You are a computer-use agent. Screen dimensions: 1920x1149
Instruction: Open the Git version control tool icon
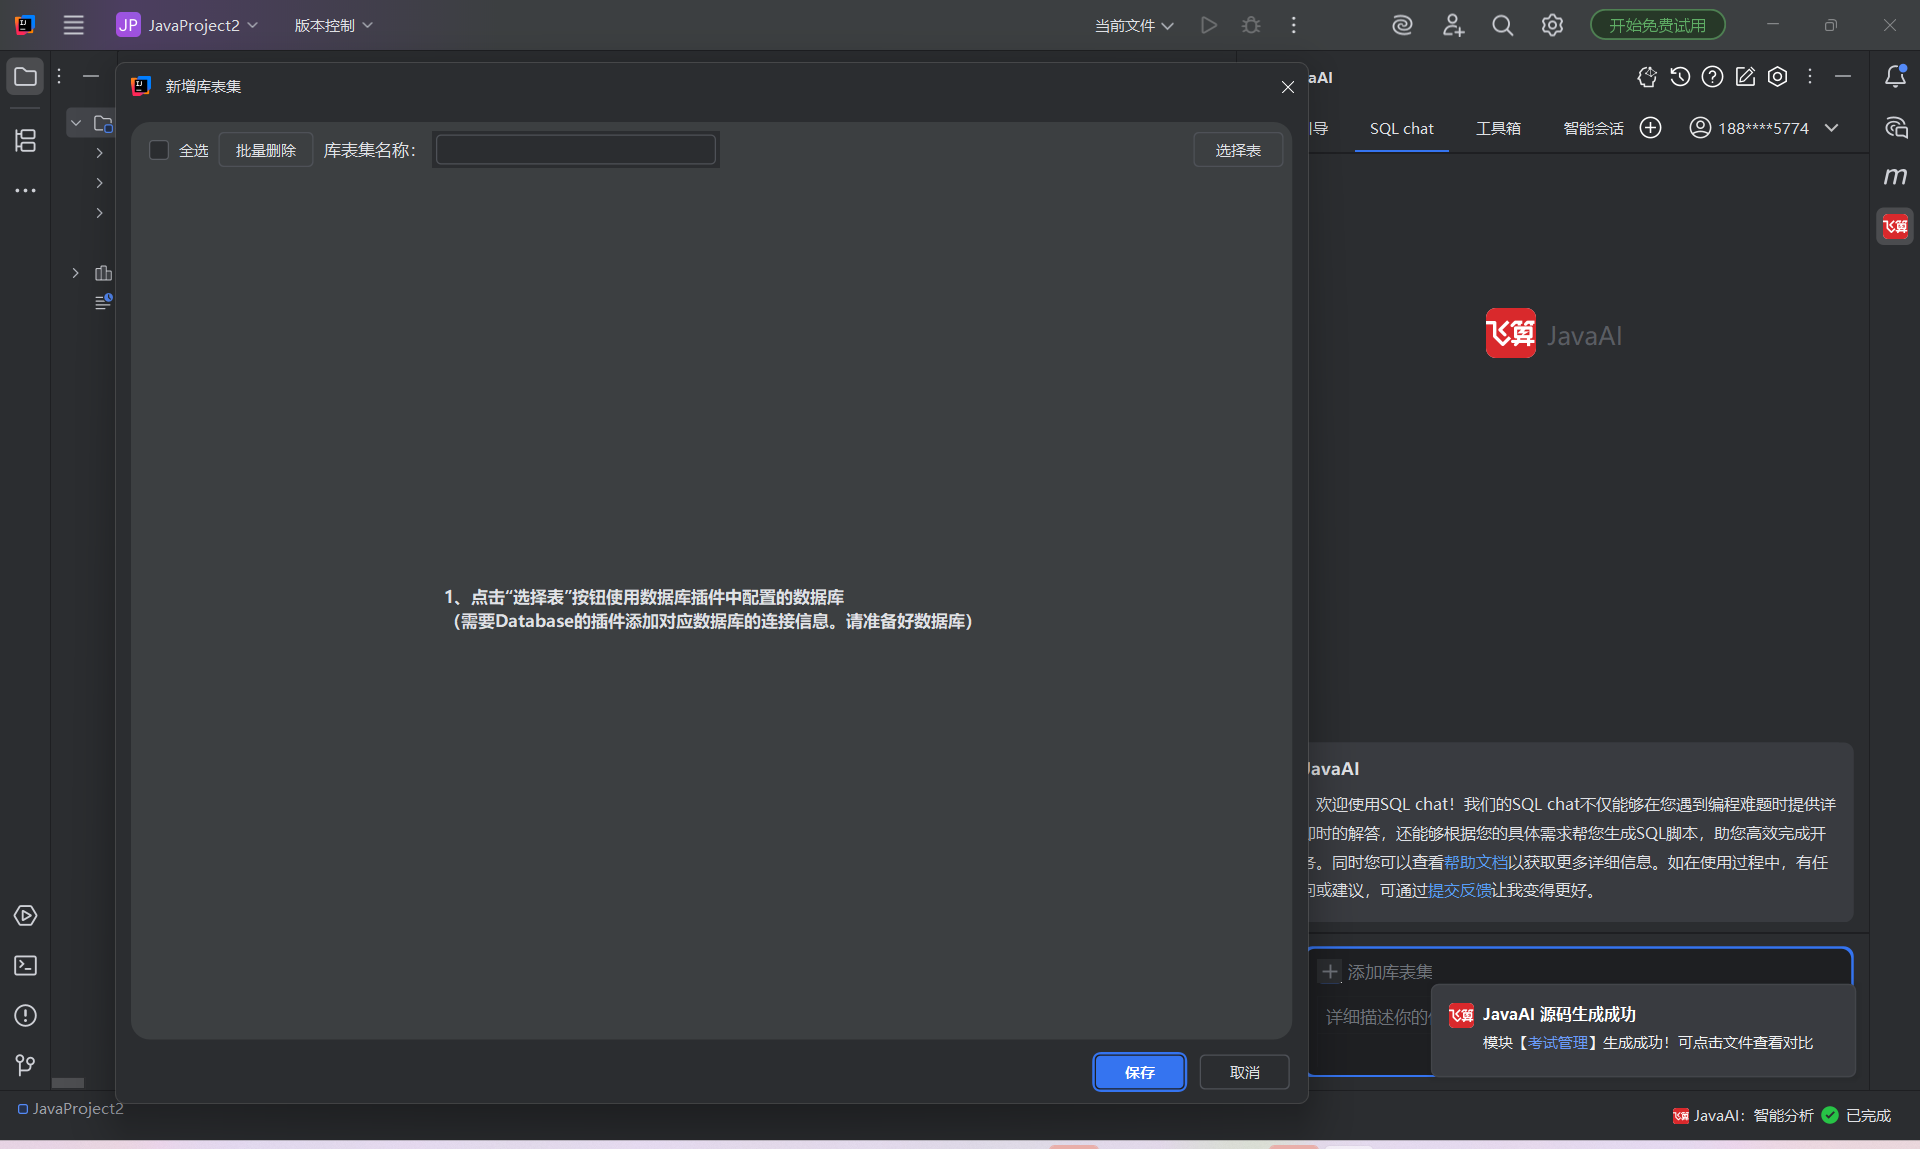(25, 1066)
